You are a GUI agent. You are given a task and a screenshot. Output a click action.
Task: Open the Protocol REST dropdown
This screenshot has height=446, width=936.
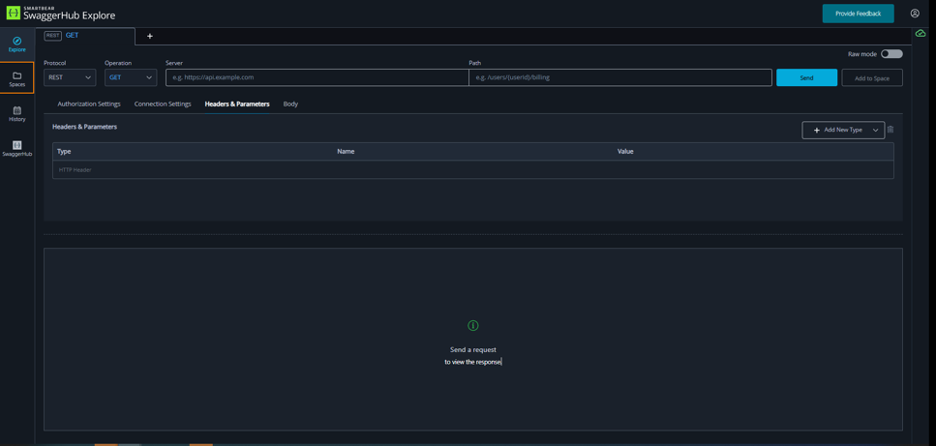coord(70,78)
